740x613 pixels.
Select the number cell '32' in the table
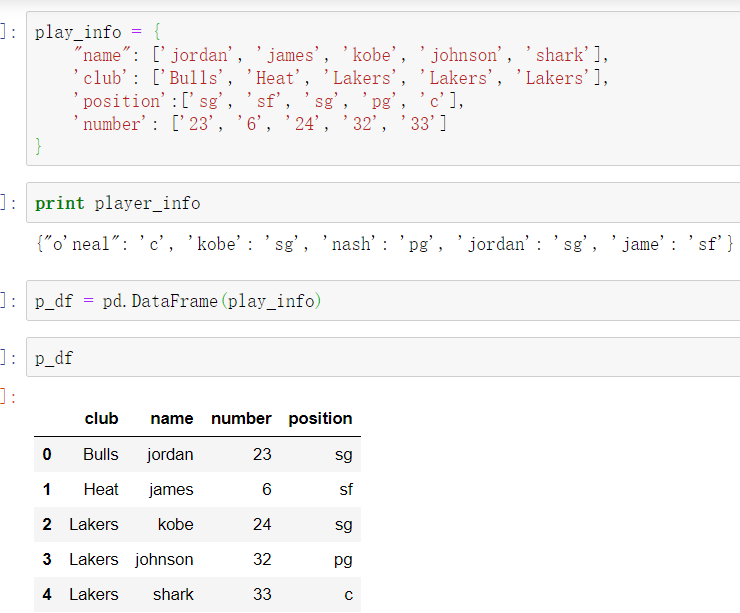pos(262,559)
